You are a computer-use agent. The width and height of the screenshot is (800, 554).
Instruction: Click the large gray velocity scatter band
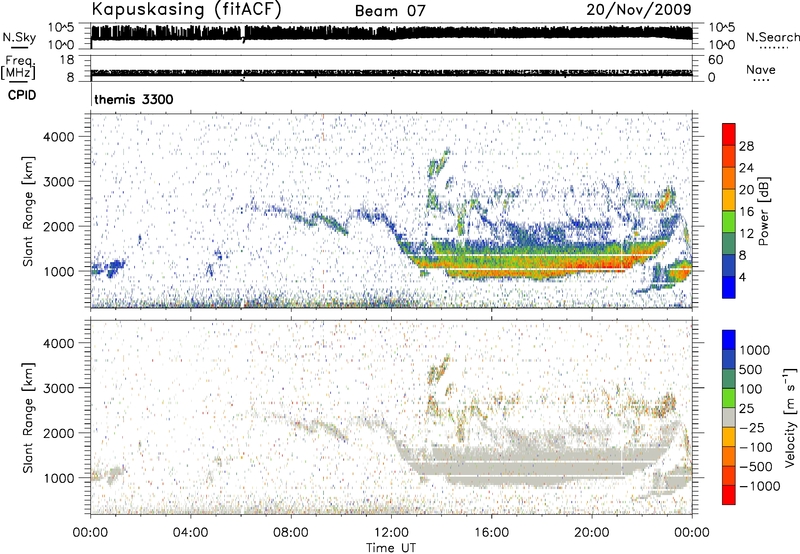tap(531, 465)
